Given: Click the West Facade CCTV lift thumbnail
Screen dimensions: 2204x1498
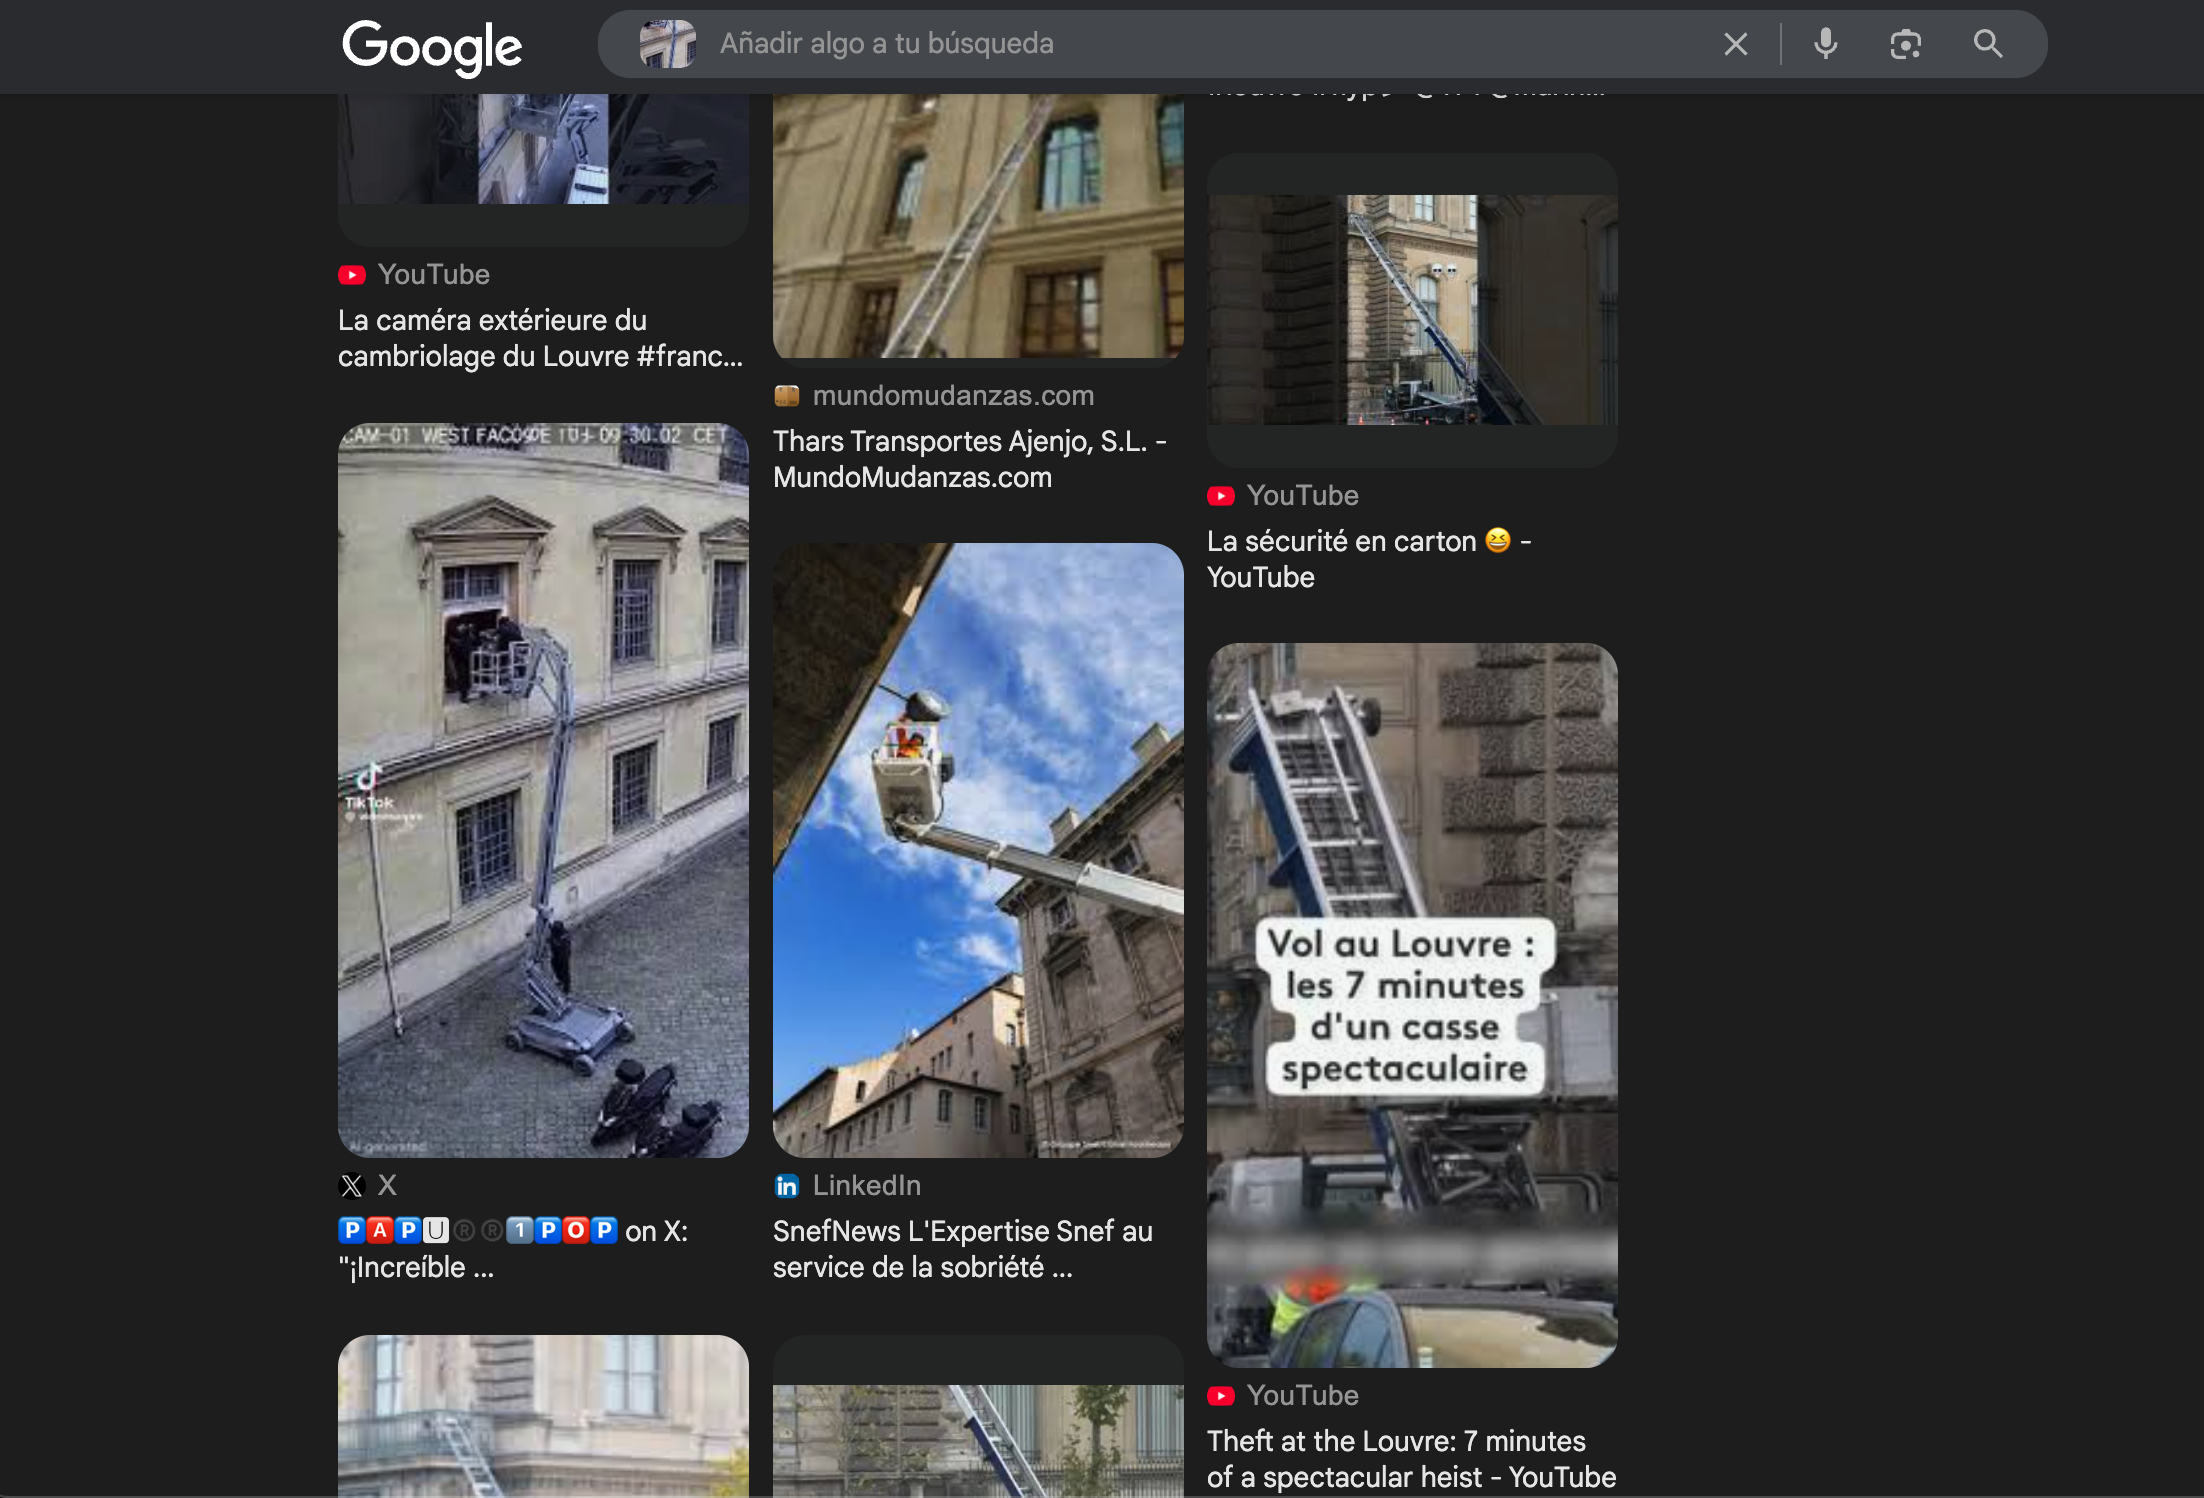Looking at the screenshot, I should click(x=543, y=790).
